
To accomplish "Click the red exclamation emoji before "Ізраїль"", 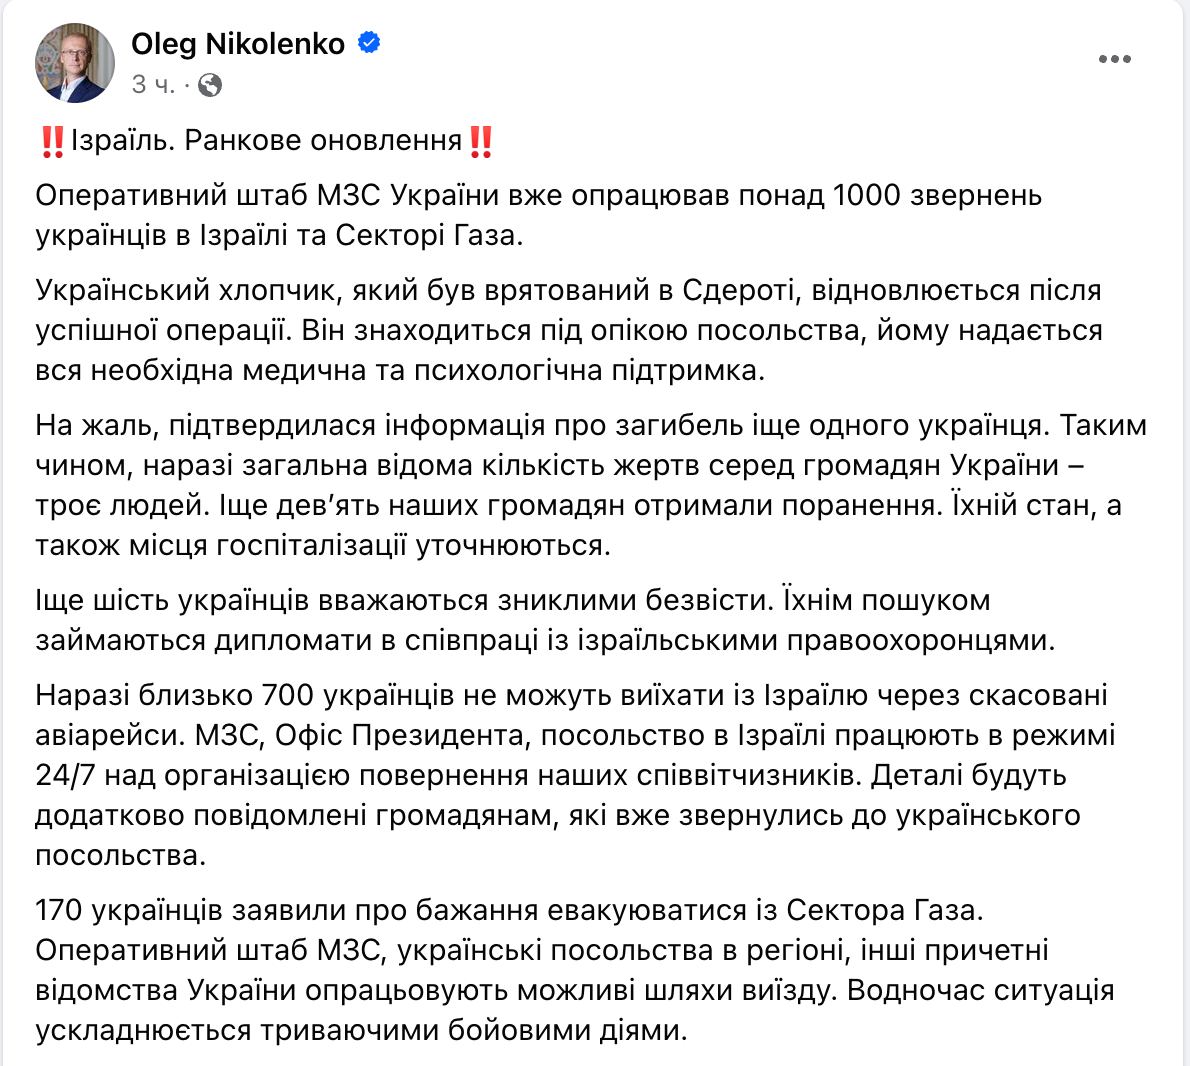I will point(50,141).
